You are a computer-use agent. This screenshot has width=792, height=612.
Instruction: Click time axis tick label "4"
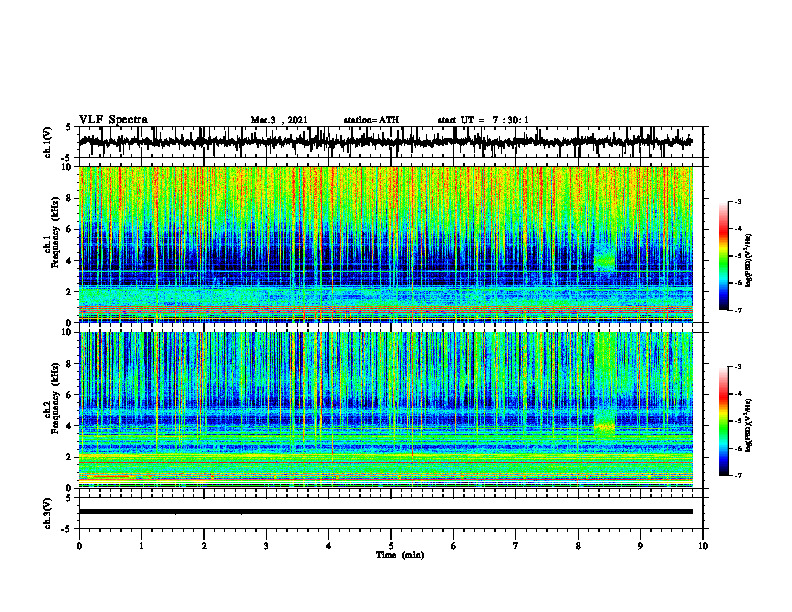point(329,546)
